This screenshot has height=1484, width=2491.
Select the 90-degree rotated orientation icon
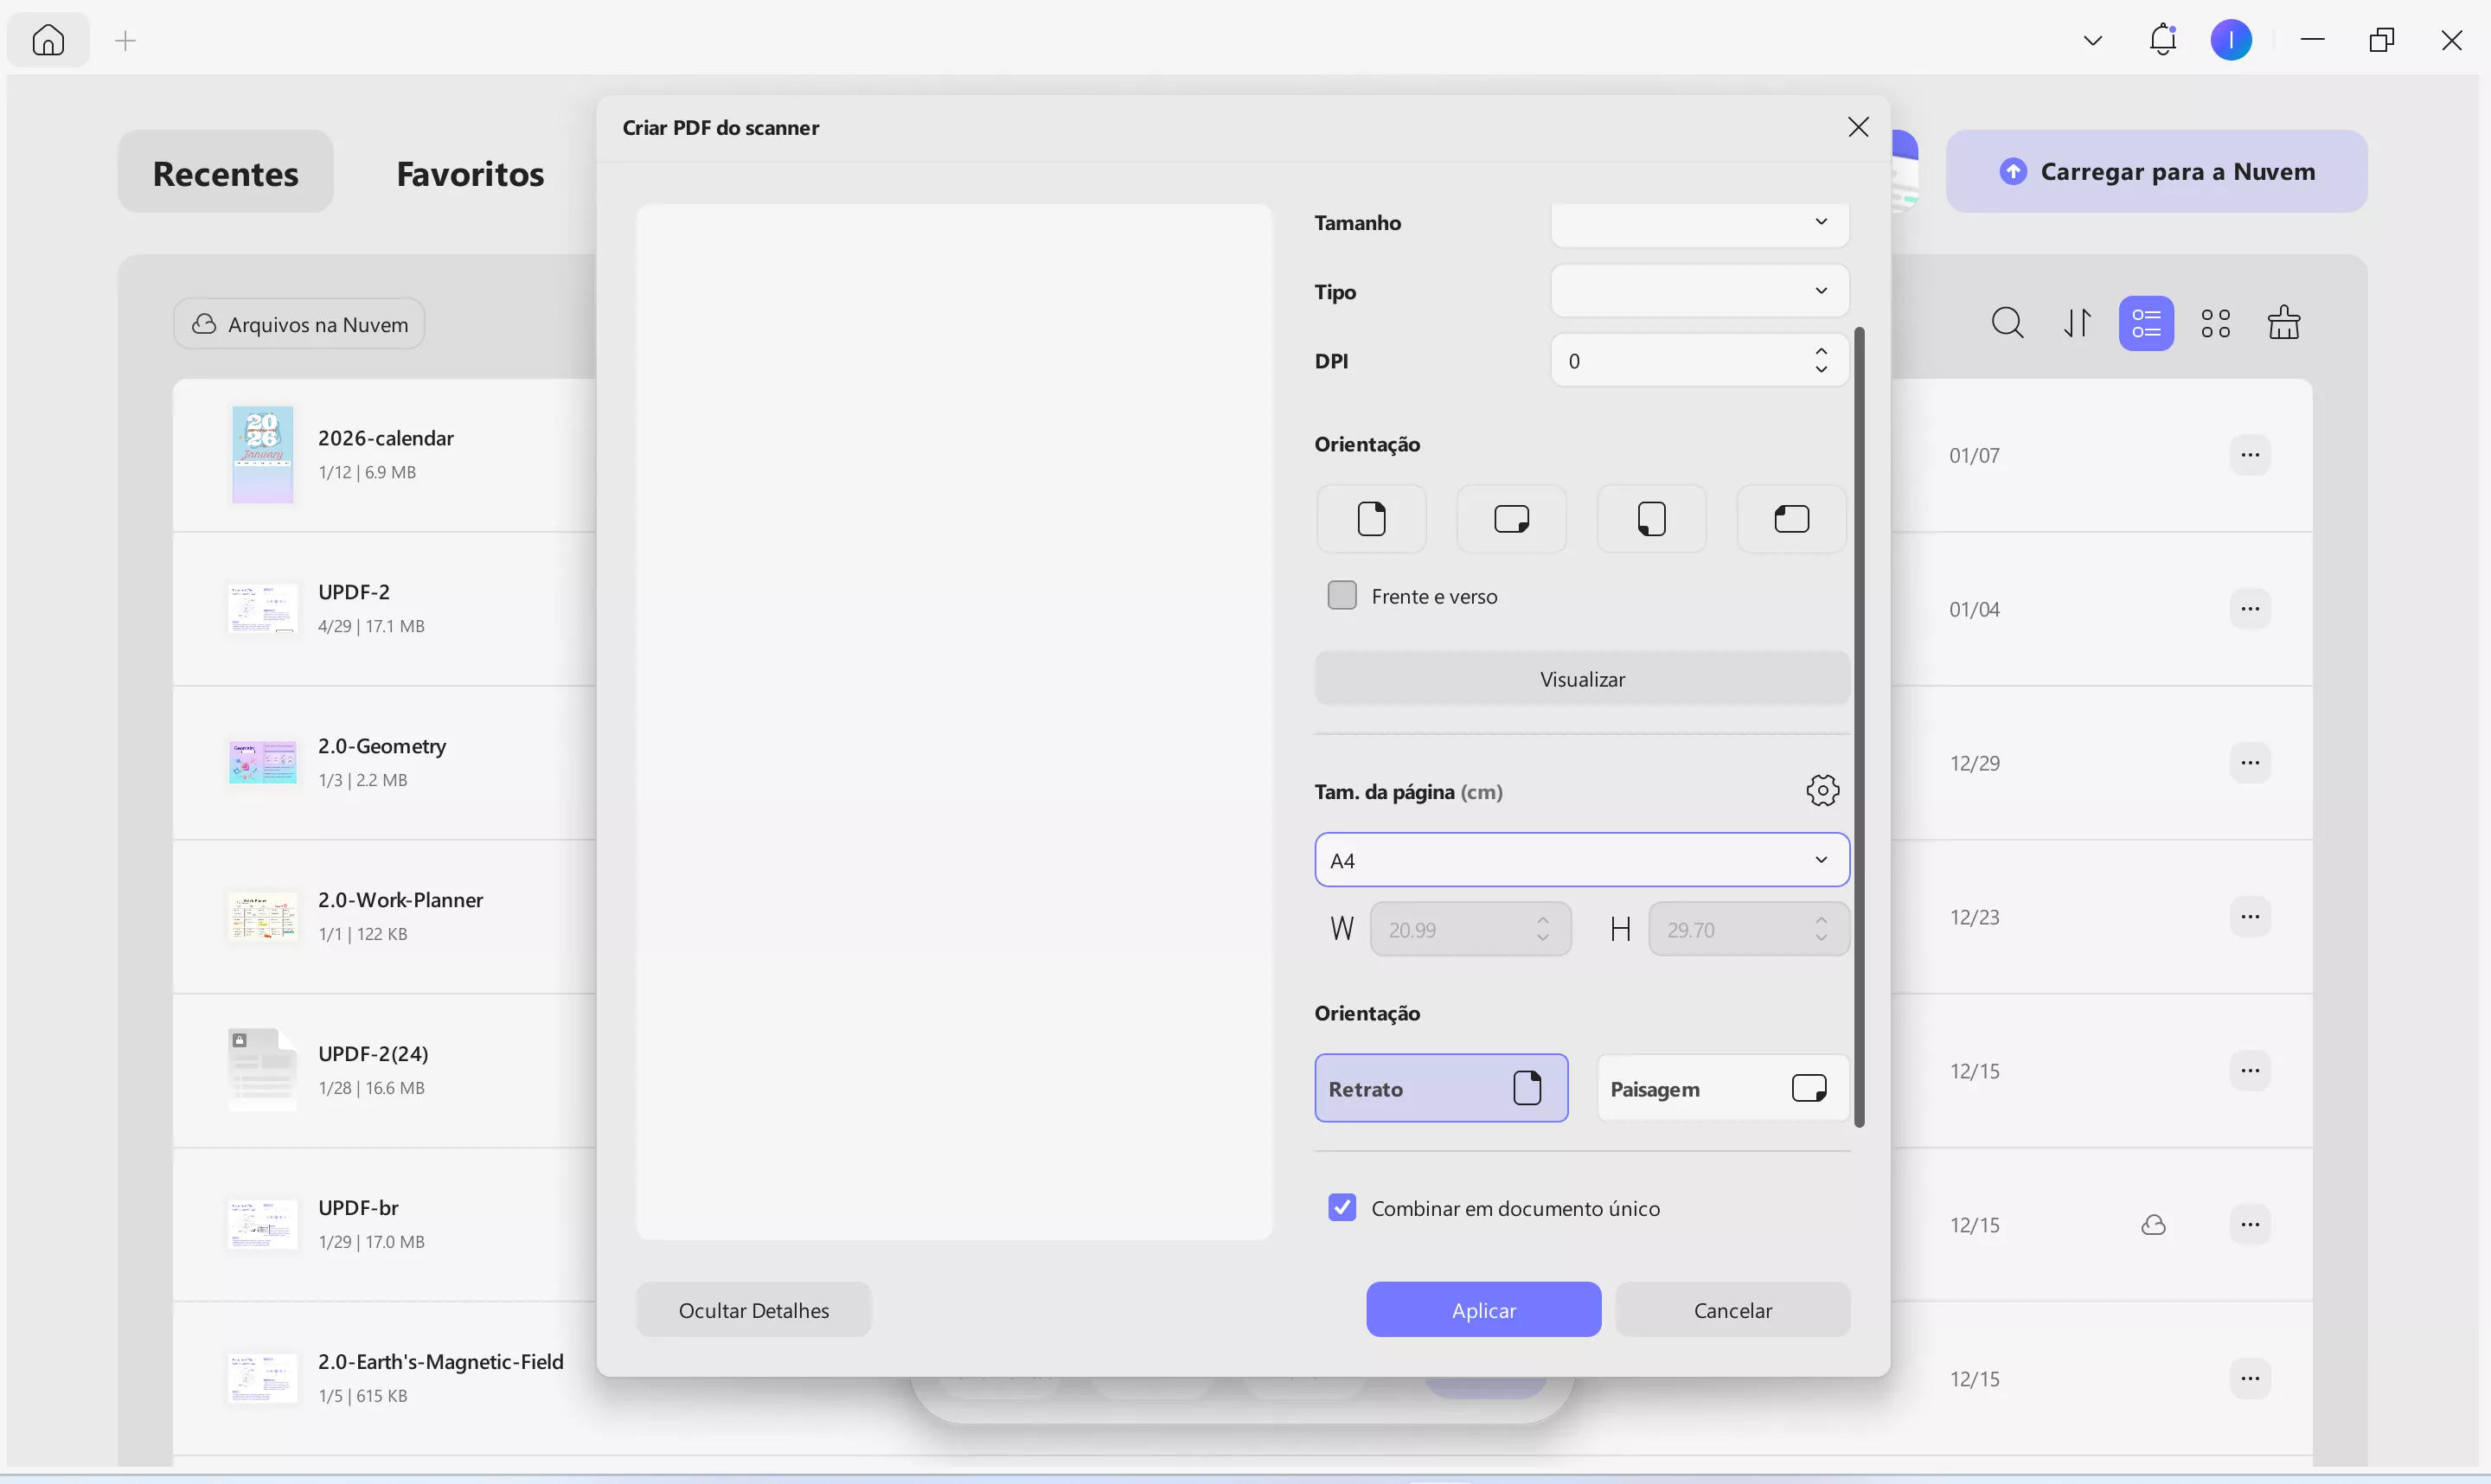[x=1510, y=519]
